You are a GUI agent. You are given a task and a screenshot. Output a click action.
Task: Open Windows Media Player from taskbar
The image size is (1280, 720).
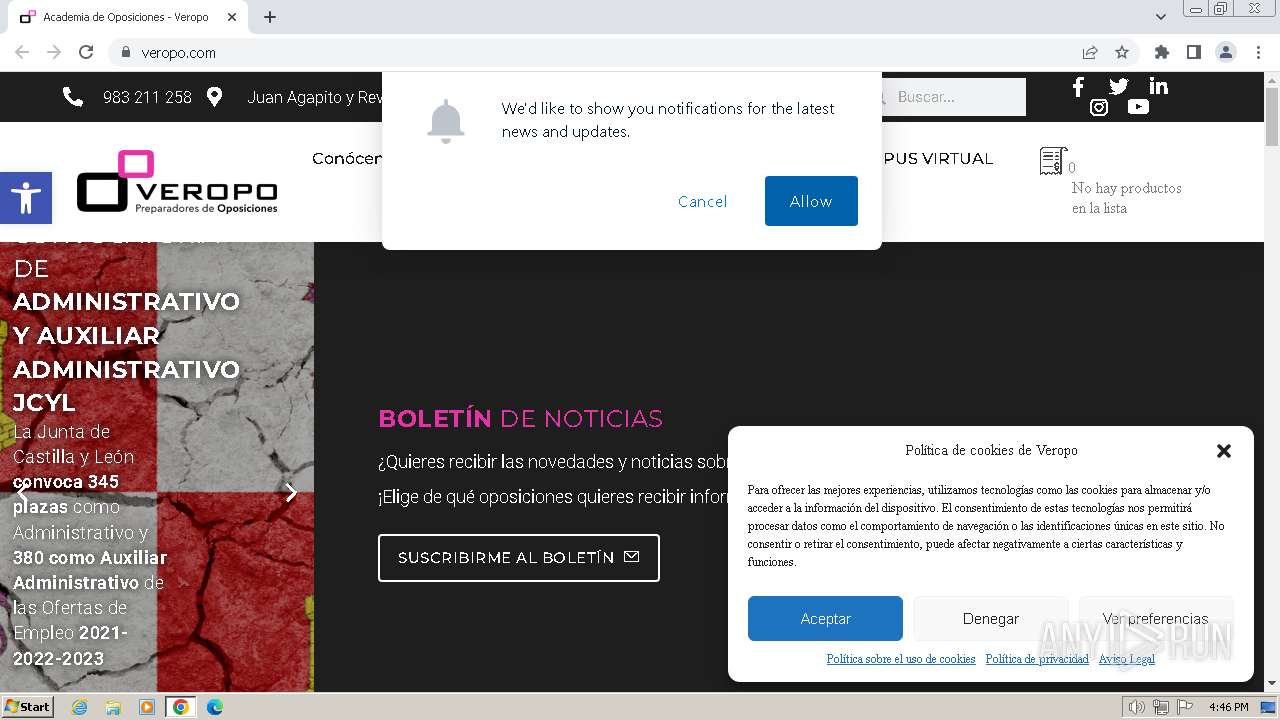(147, 707)
